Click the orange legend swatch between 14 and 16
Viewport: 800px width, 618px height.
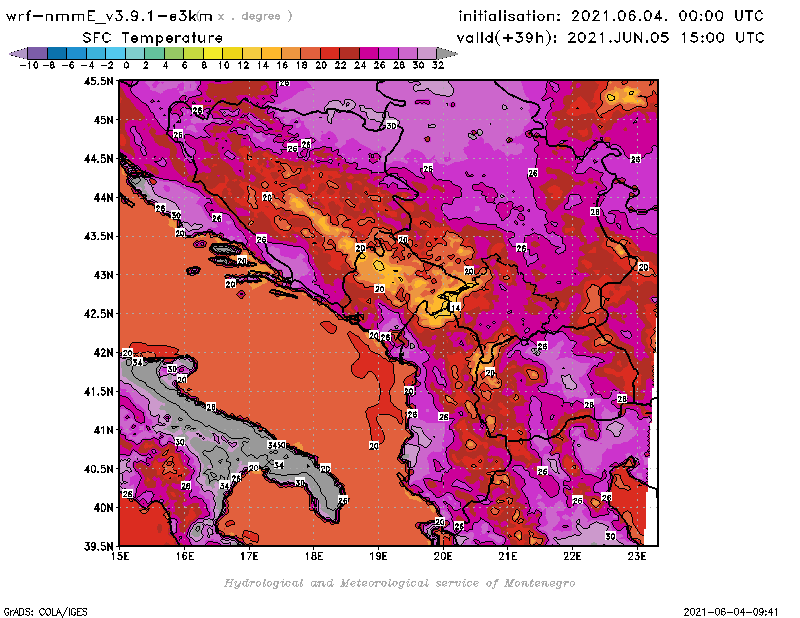coord(271,53)
